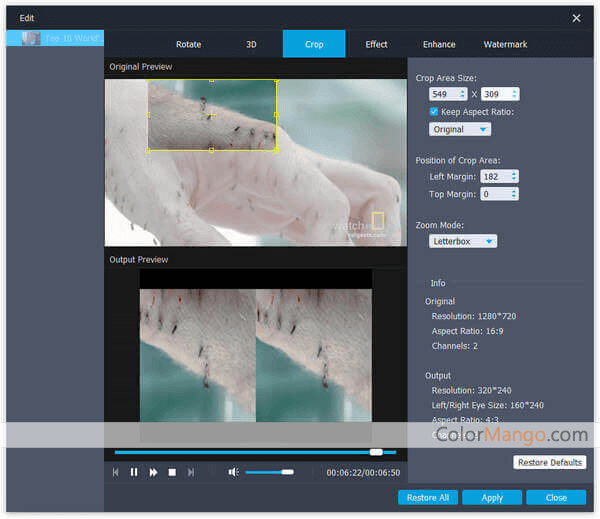600x519 pixels.
Task: Click the bottom-middle crop handle
Action: [212, 150]
